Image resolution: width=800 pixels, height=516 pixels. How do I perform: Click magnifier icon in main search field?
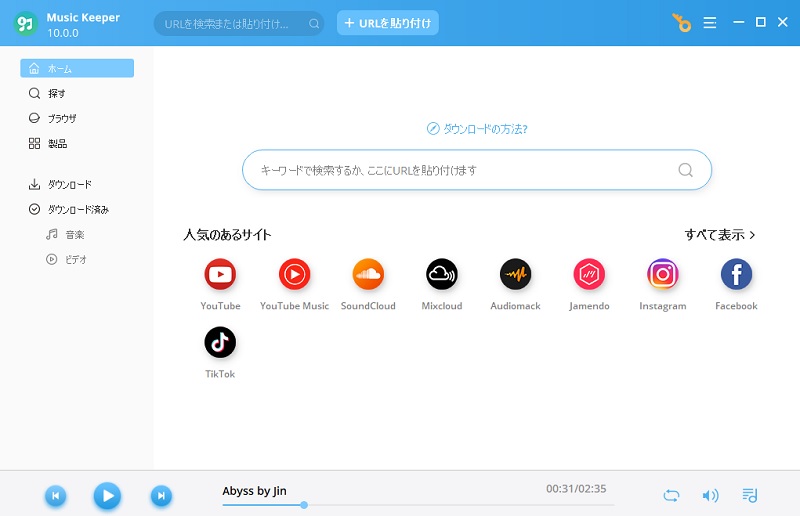(685, 169)
